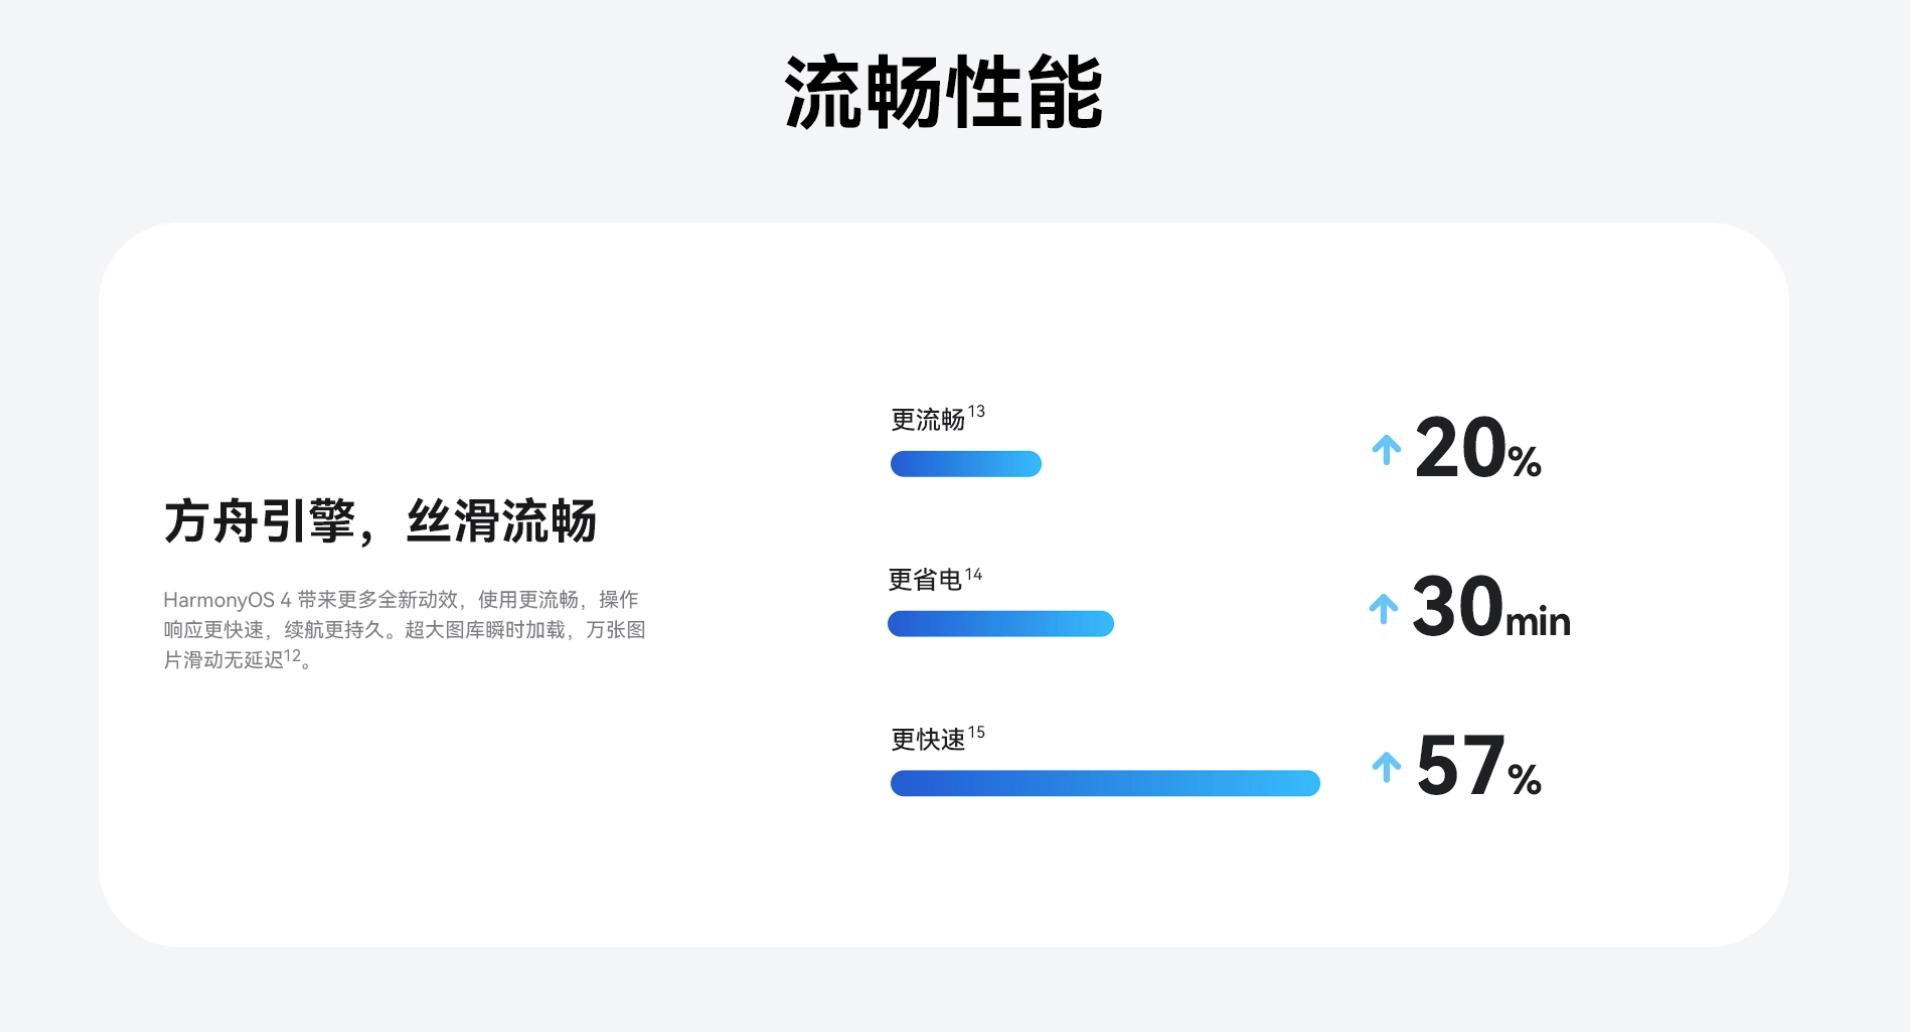Open footnote 13 next to 更流畅
1916x1032 pixels.
pos(976,411)
